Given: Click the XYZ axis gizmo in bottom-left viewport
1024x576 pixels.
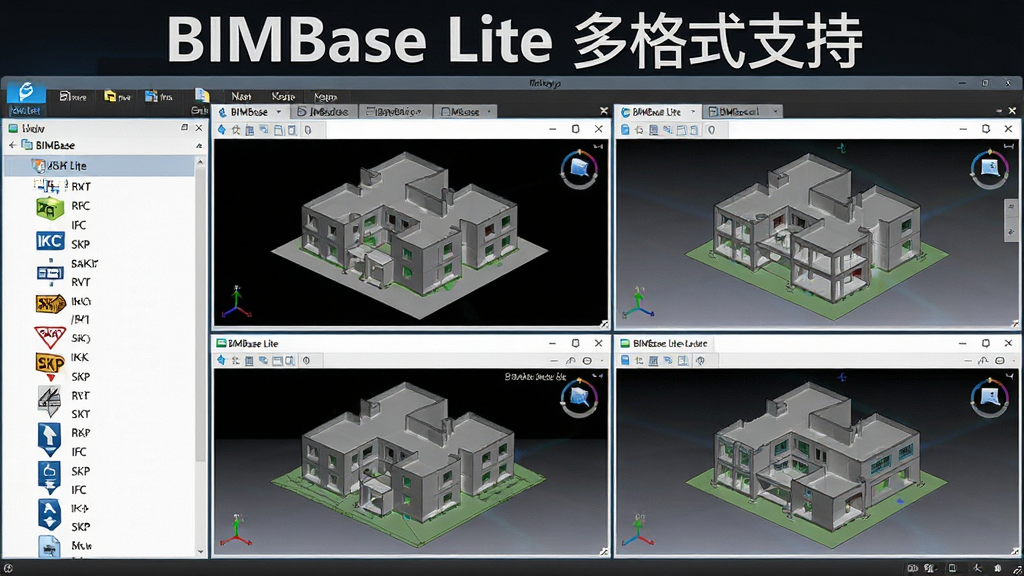Looking at the screenshot, I should click(x=236, y=530).
